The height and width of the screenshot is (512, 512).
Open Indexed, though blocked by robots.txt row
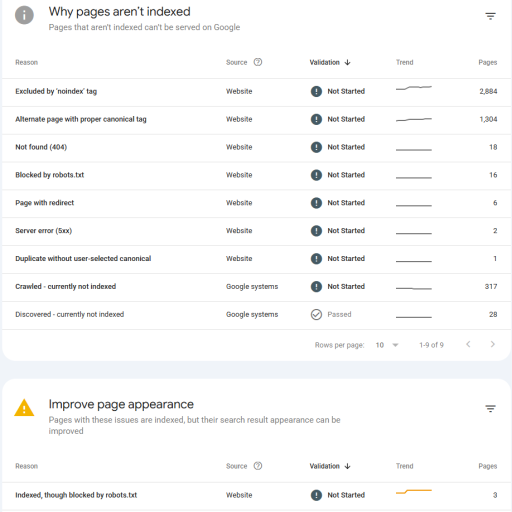click(x=256, y=495)
